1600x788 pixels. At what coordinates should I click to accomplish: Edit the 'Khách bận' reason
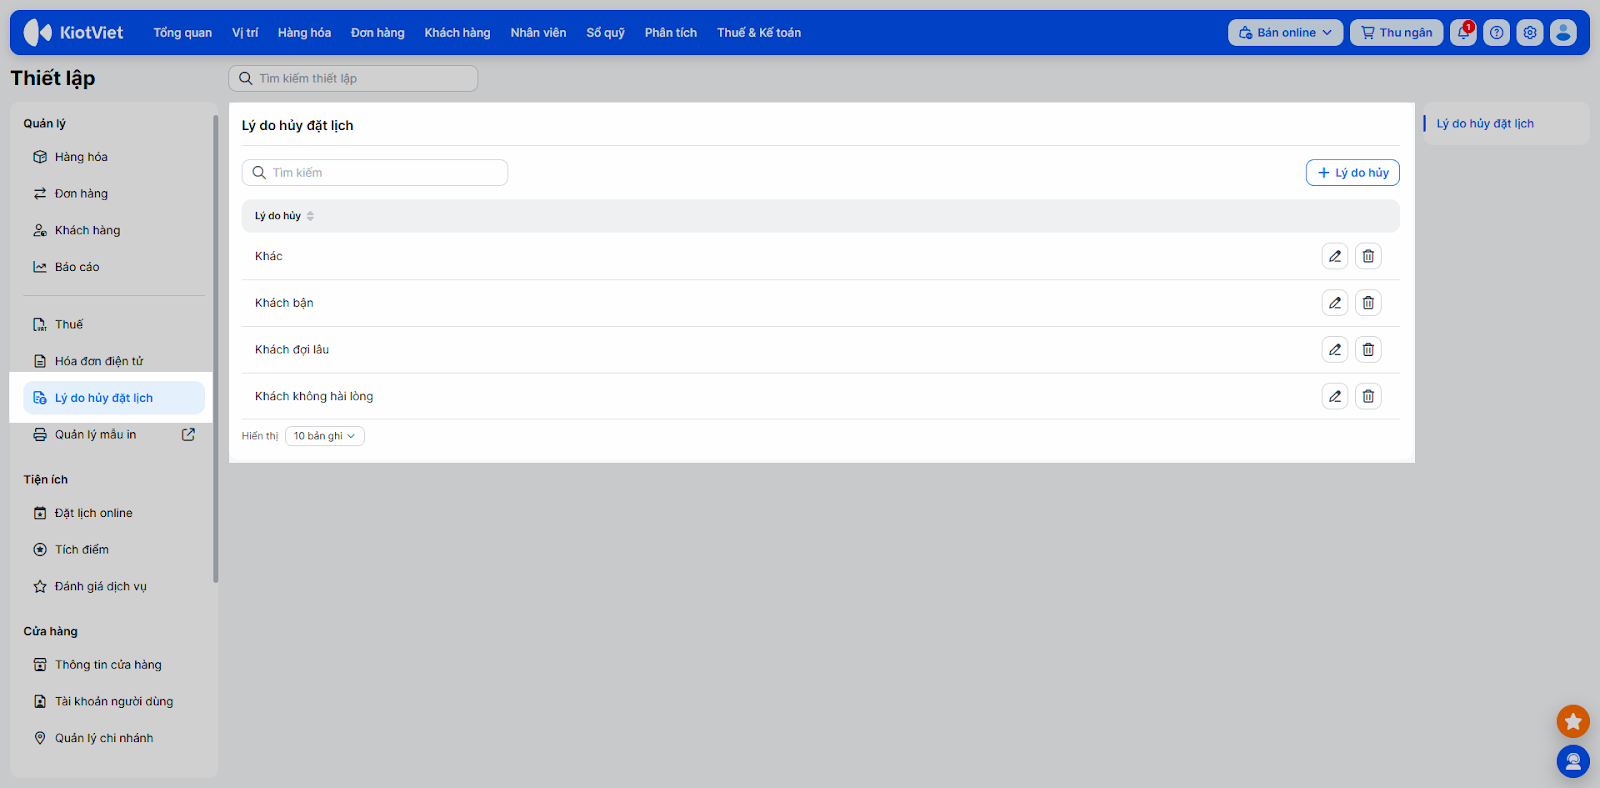[1335, 303]
